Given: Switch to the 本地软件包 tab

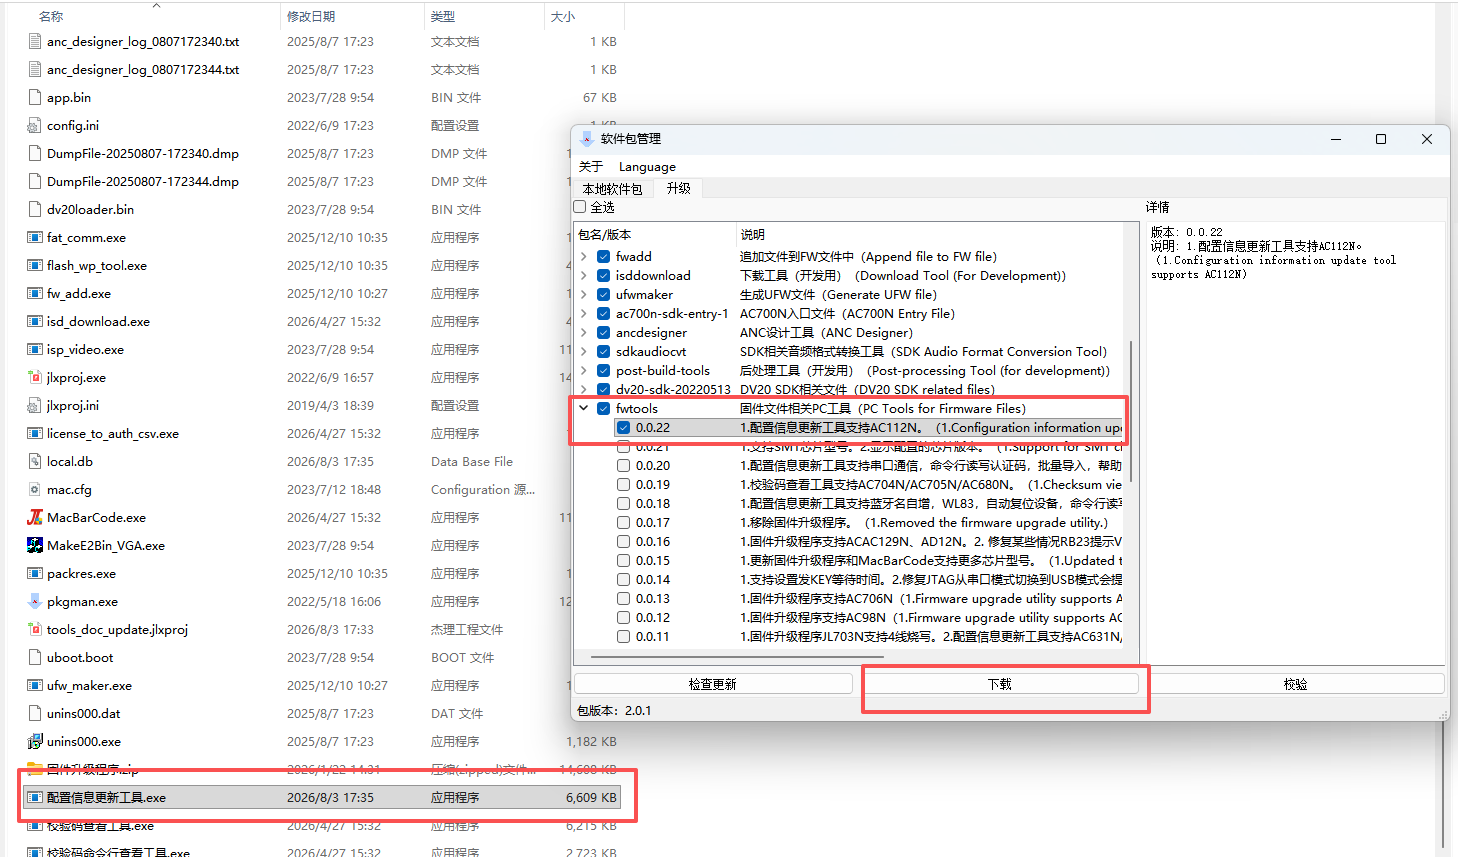Looking at the screenshot, I should 613,189.
